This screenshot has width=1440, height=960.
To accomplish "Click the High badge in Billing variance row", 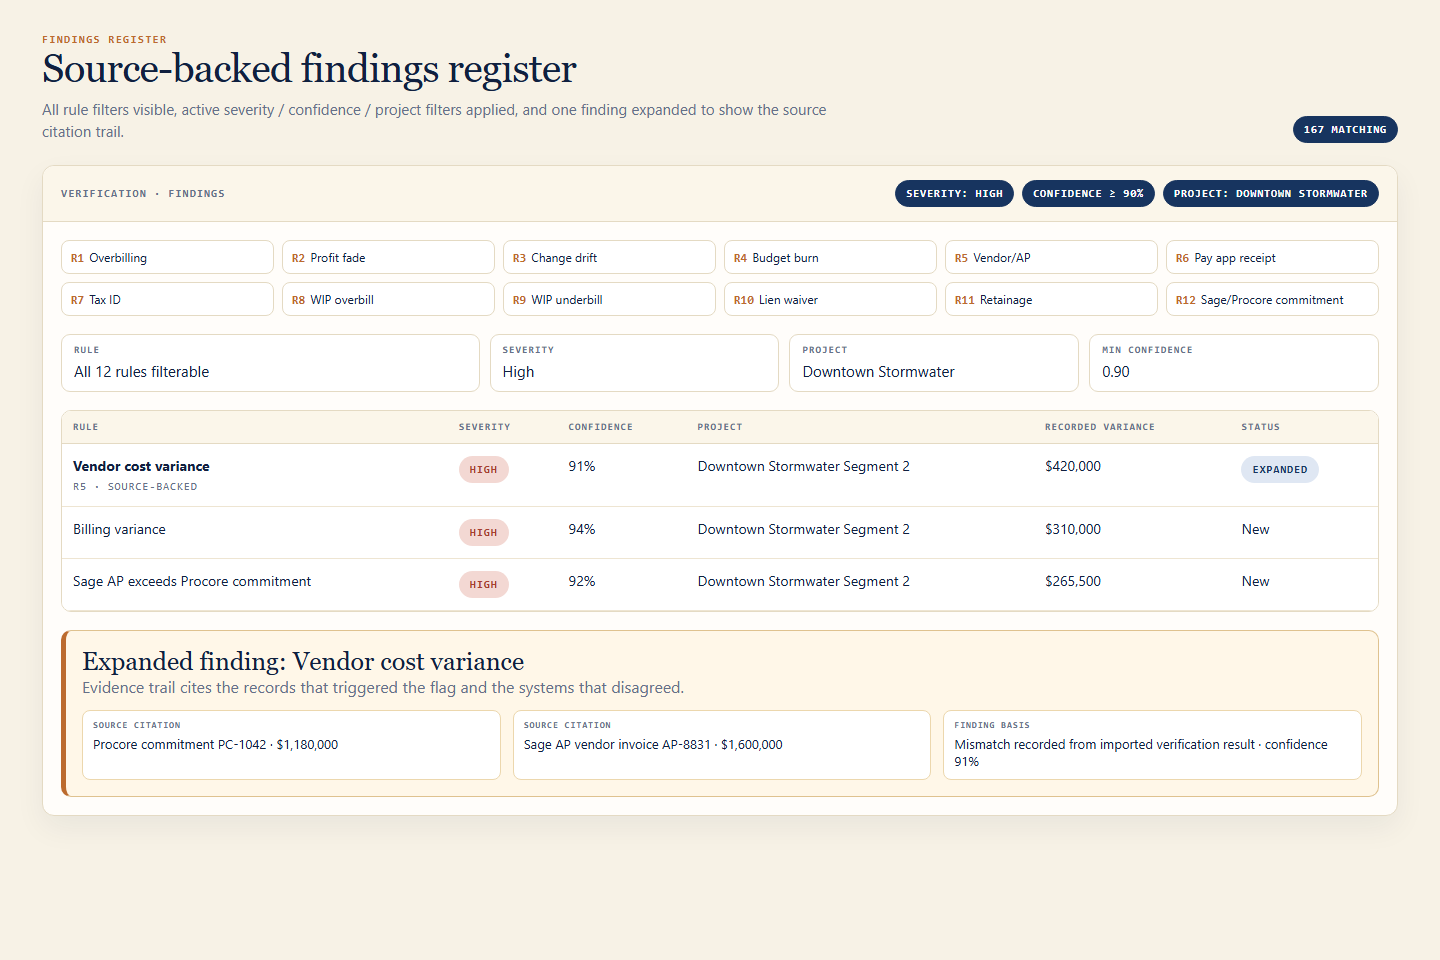I will pyautogui.click(x=484, y=533).
